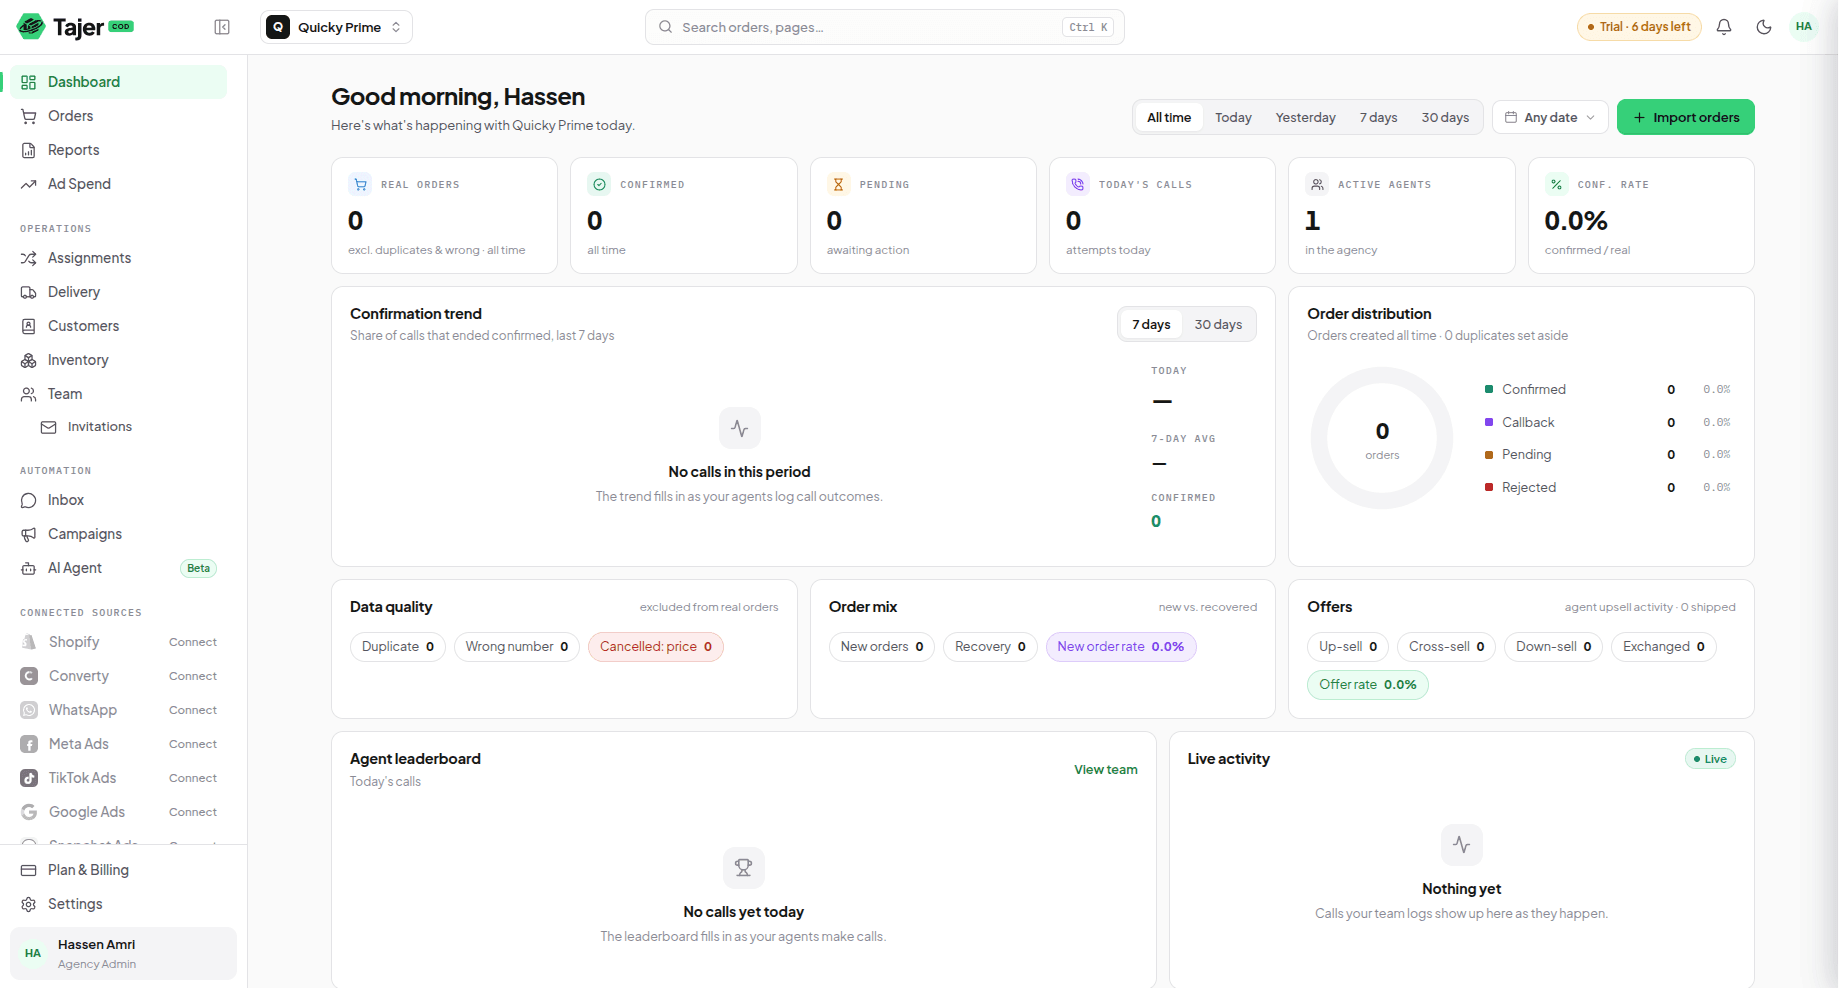The width and height of the screenshot is (1839, 988).
Task: Toggle dark mode moon icon
Action: (1764, 27)
